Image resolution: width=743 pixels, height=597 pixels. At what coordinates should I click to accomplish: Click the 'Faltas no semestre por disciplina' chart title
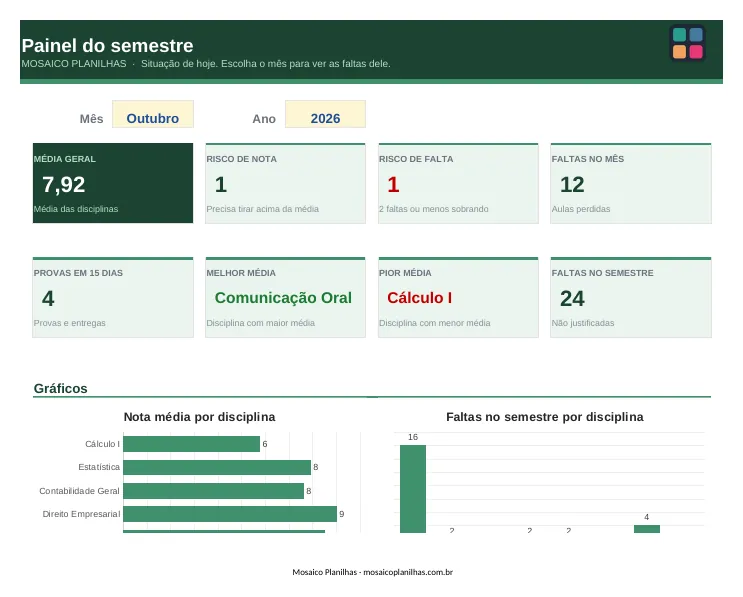coord(545,417)
